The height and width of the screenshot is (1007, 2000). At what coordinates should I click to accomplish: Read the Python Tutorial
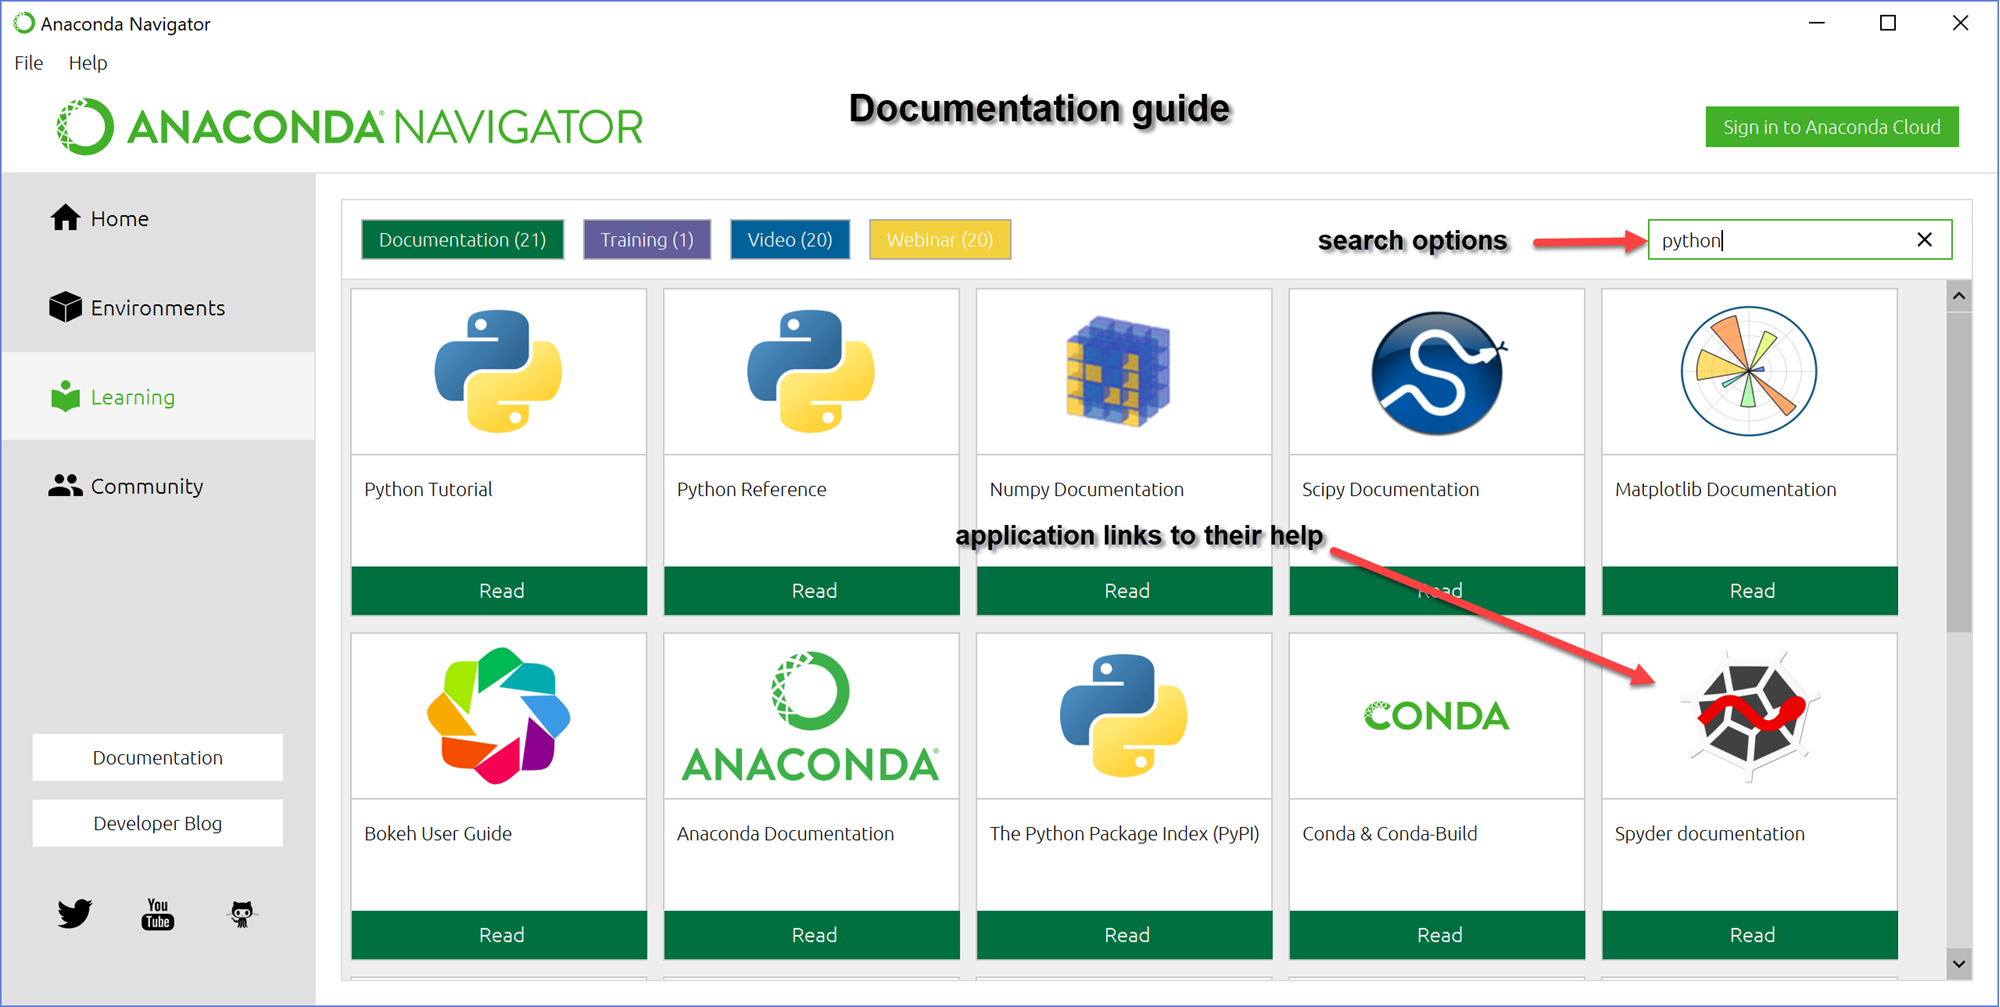[499, 591]
